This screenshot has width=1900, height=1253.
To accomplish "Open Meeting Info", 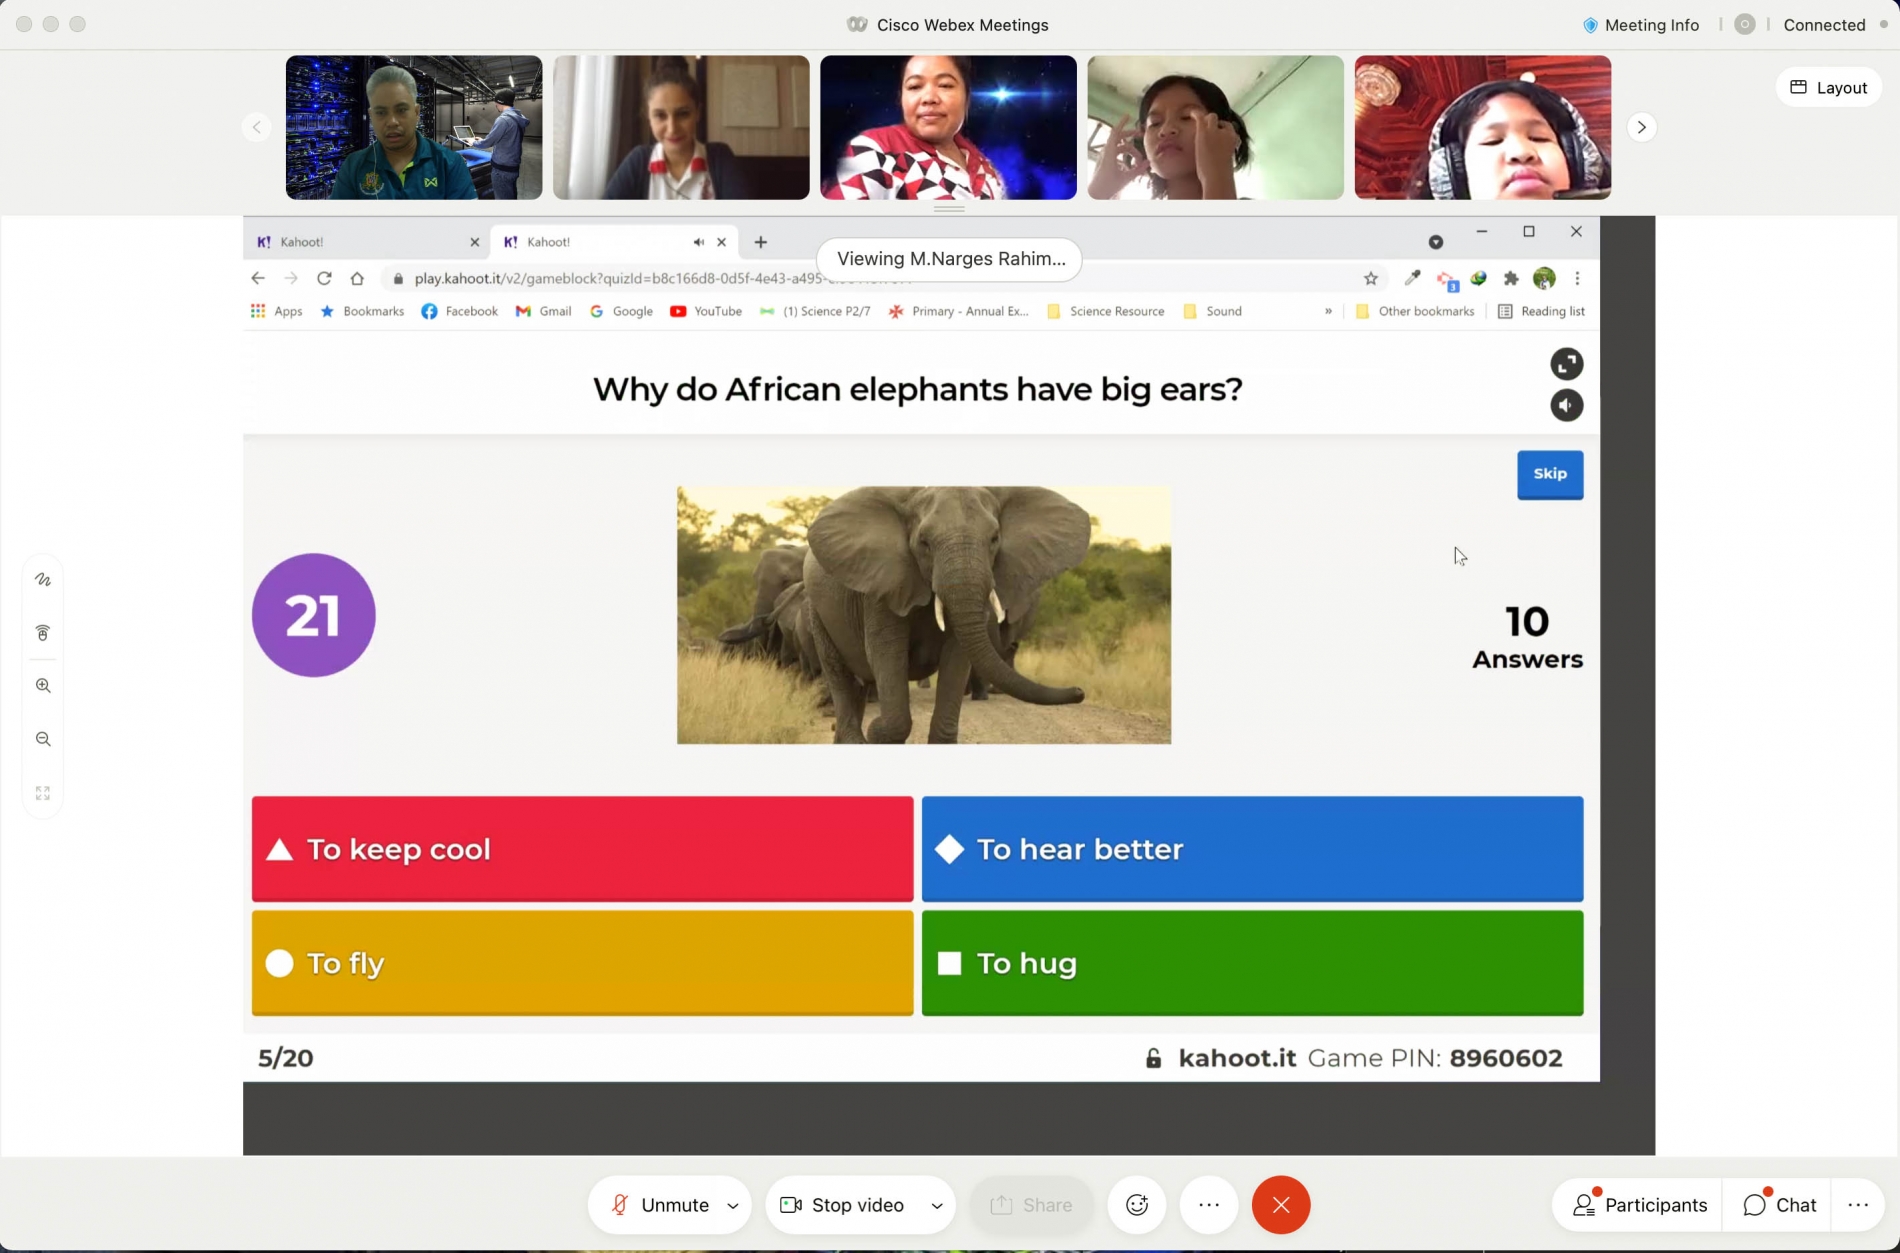I will pyautogui.click(x=1641, y=25).
